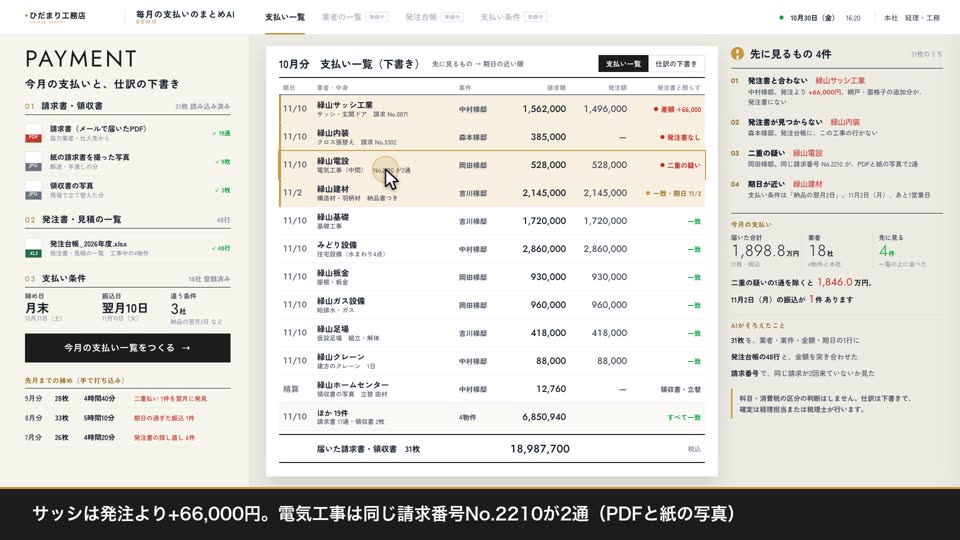960x540 pixels.
Task: Open the 支払い条件 navigation tab
Action: (513, 17)
